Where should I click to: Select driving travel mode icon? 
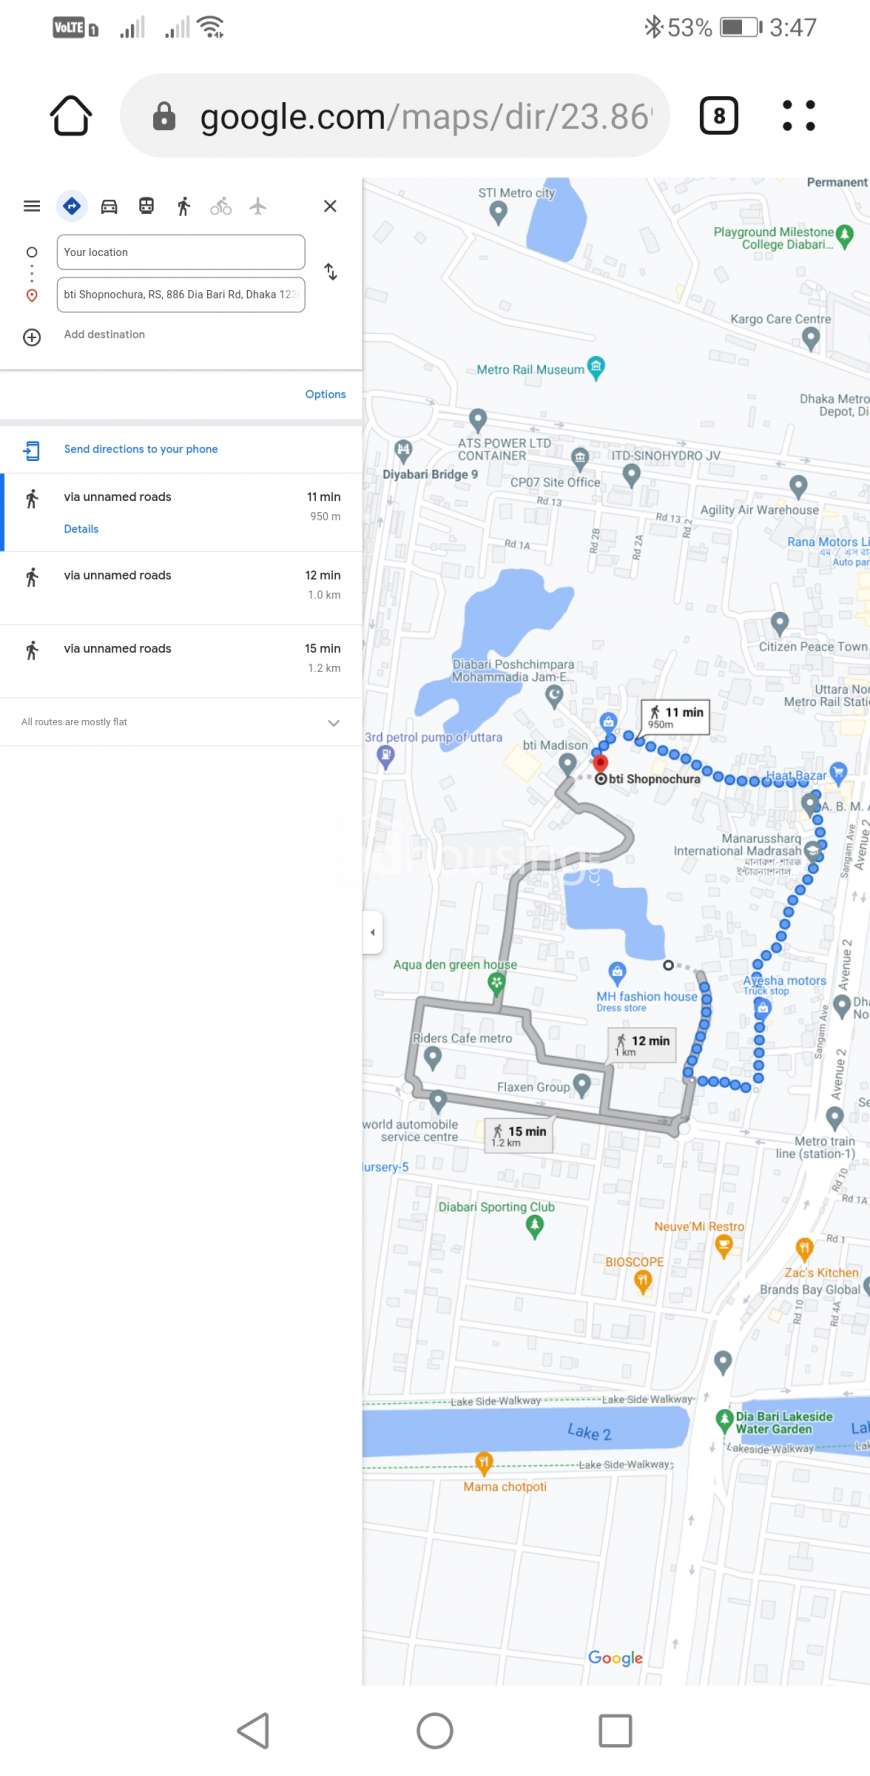pyautogui.click(x=109, y=206)
